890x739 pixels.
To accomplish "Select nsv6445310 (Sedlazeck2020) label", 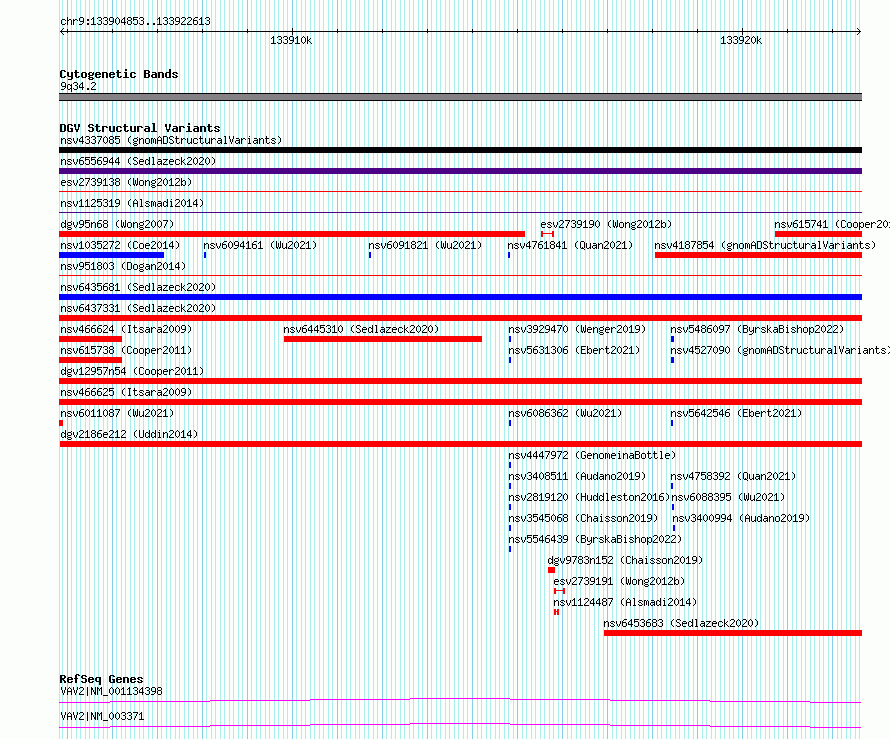I will point(361,329).
